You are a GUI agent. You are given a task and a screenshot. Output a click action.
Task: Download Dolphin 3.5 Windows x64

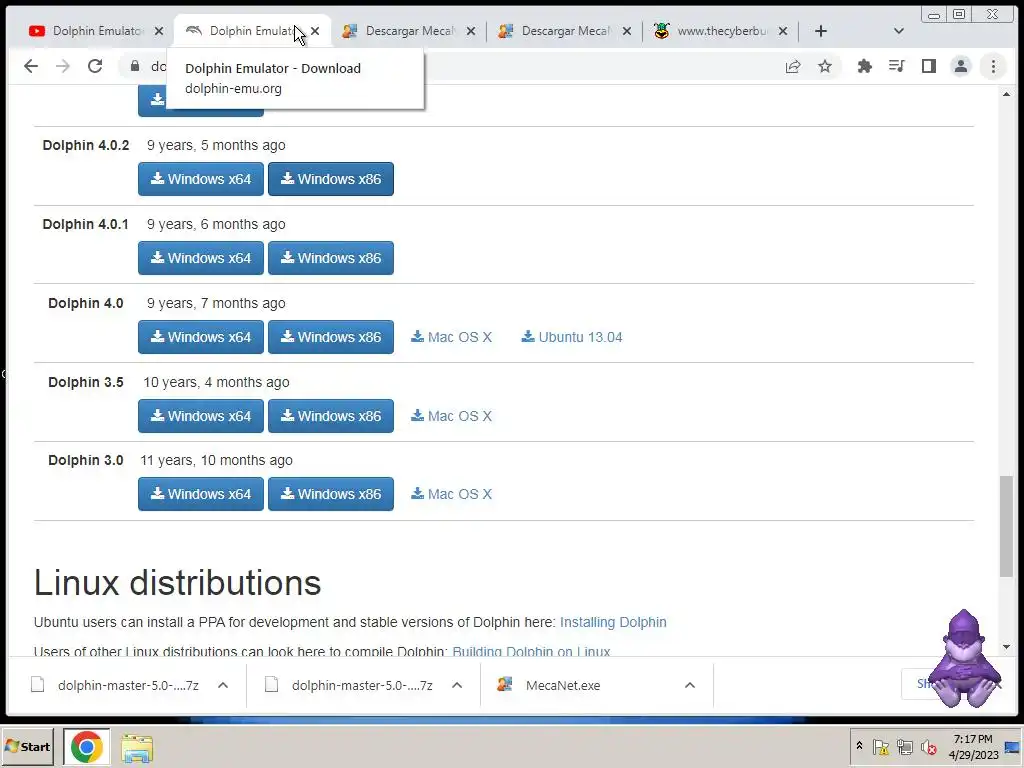pyautogui.click(x=200, y=416)
